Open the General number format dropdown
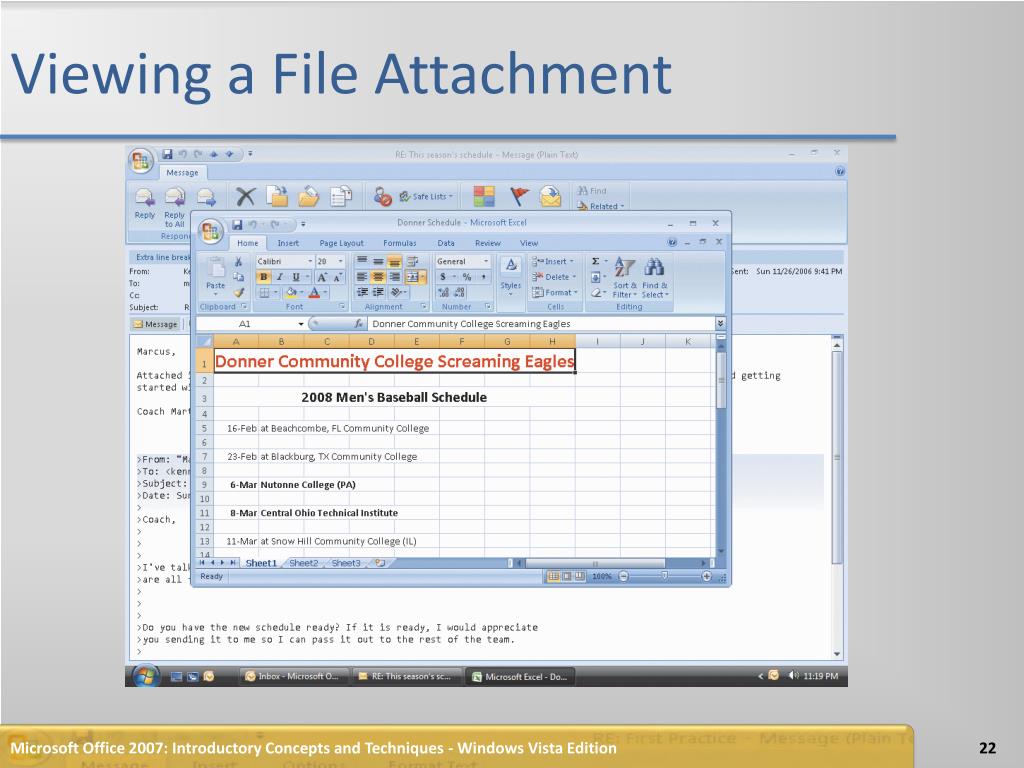This screenshot has width=1024, height=768. pyautogui.click(x=486, y=261)
